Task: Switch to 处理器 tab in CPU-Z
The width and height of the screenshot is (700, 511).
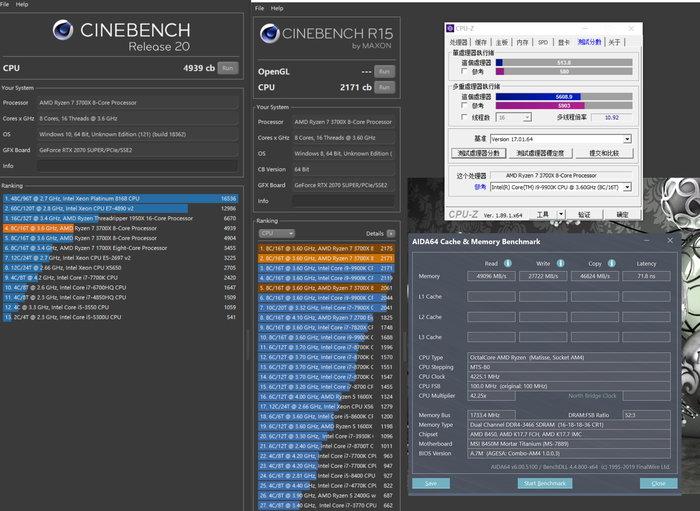Action: (458, 42)
